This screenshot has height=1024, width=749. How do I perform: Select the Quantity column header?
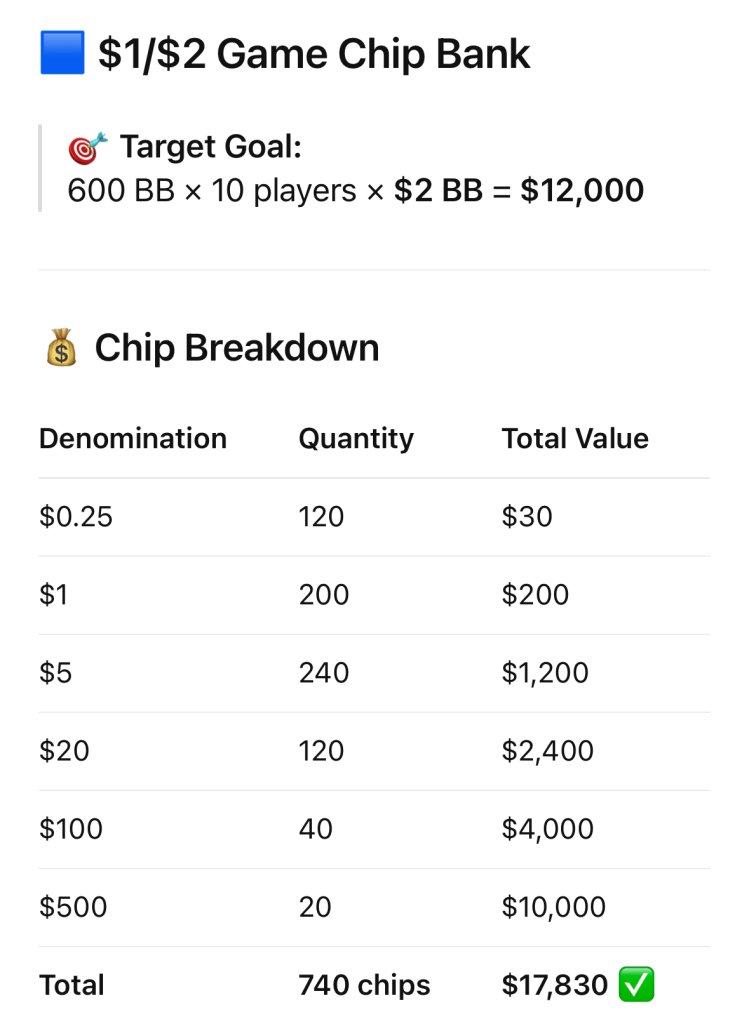click(x=356, y=438)
